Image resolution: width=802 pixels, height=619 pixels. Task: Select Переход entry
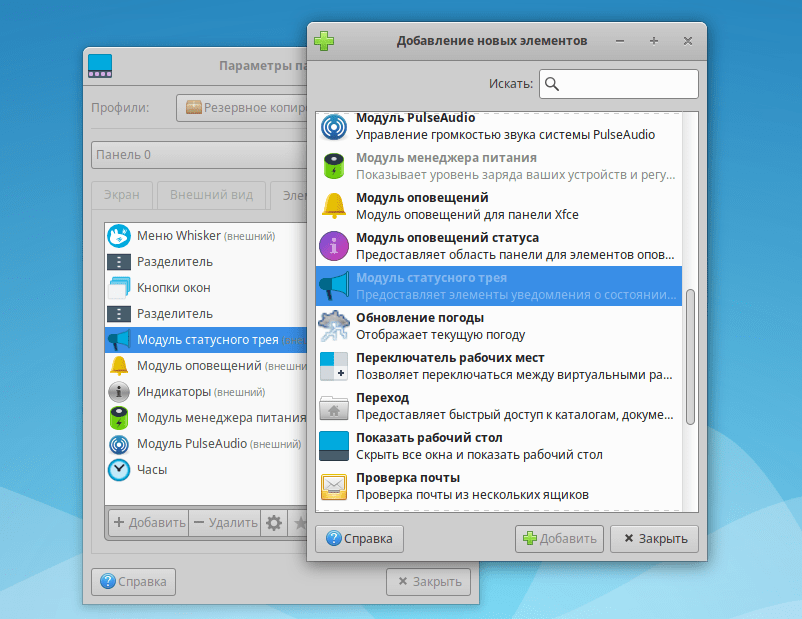coord(499,406)
